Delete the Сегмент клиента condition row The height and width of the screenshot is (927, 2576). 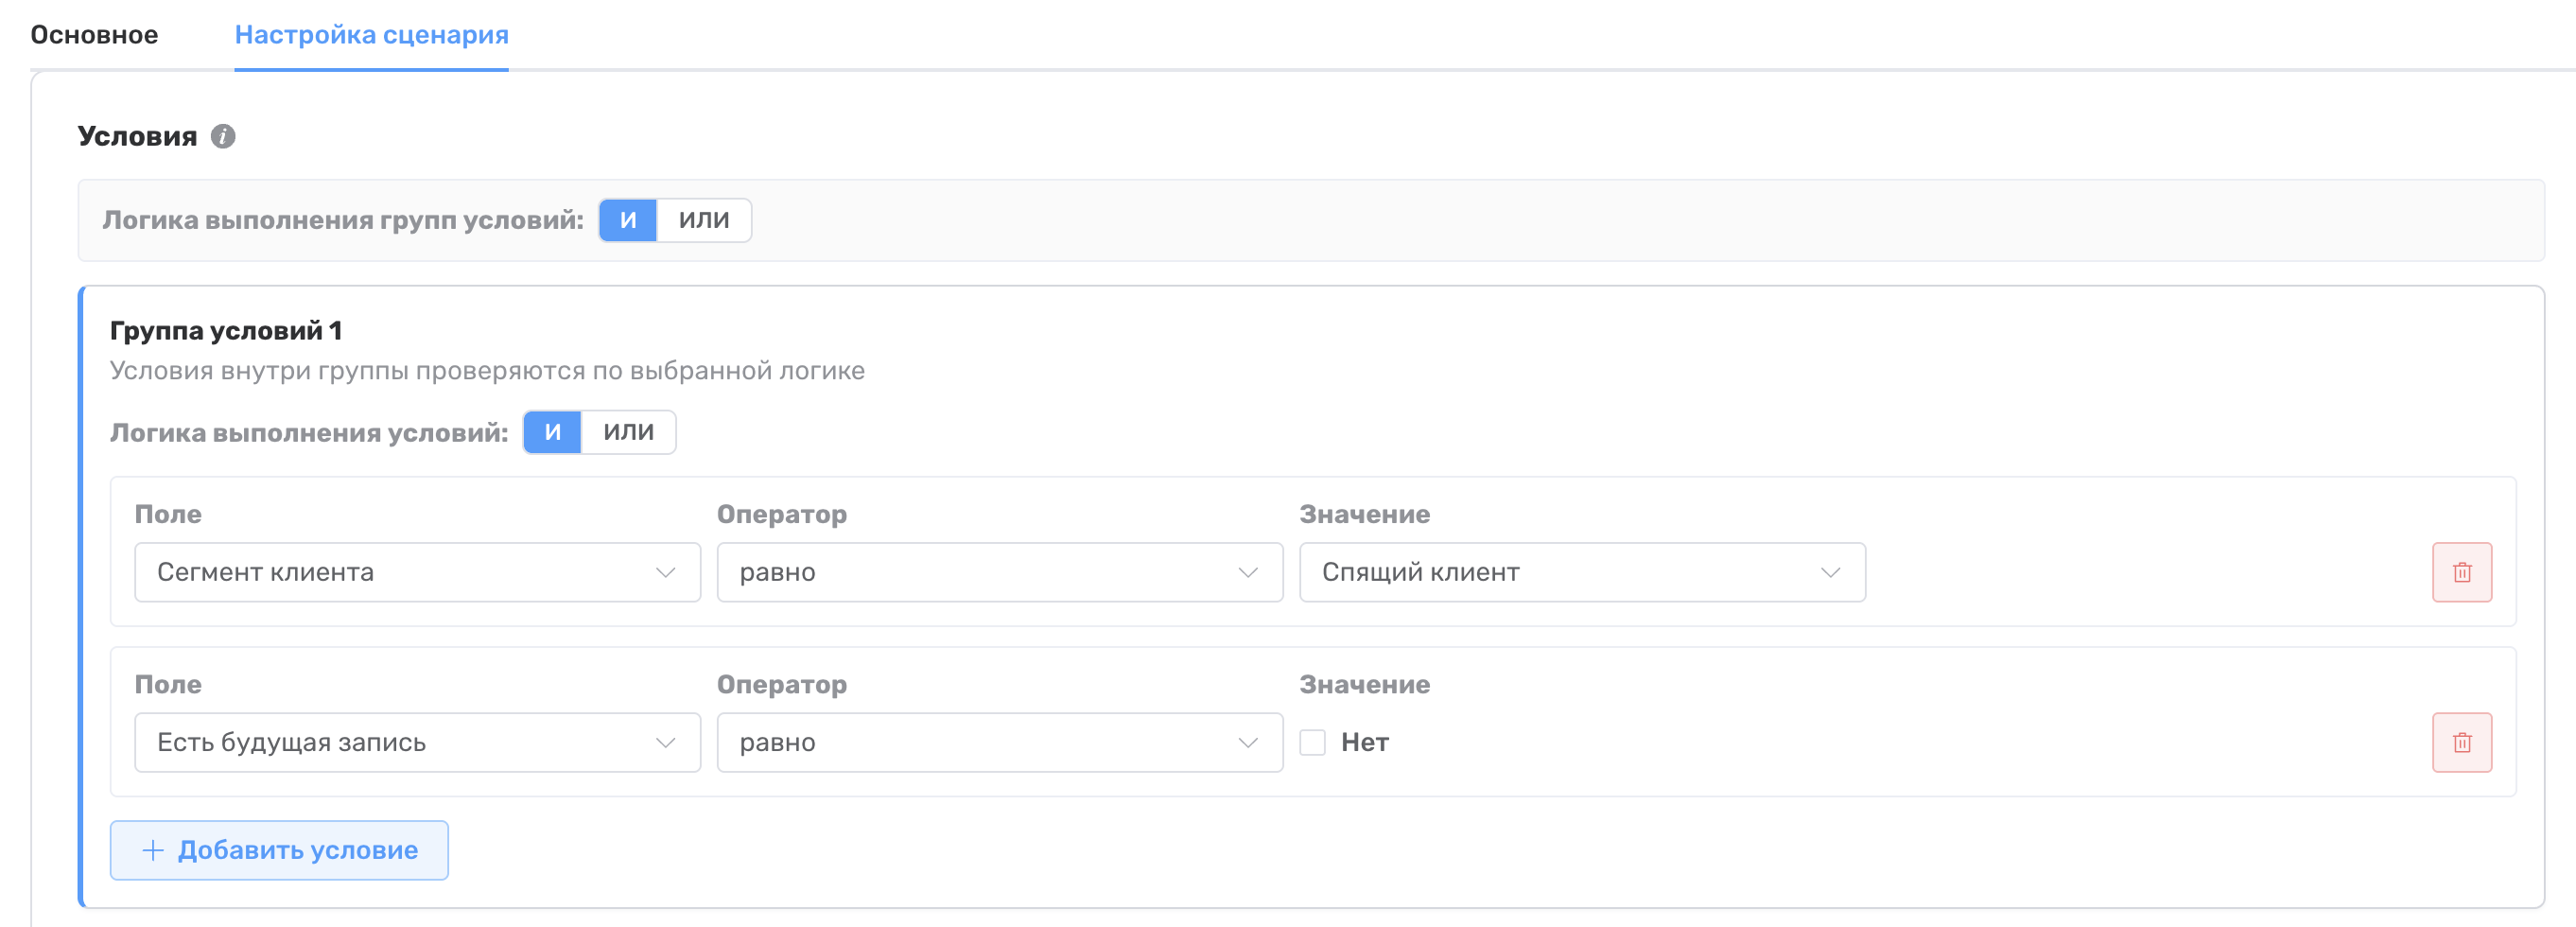(x=2461, y=572)
